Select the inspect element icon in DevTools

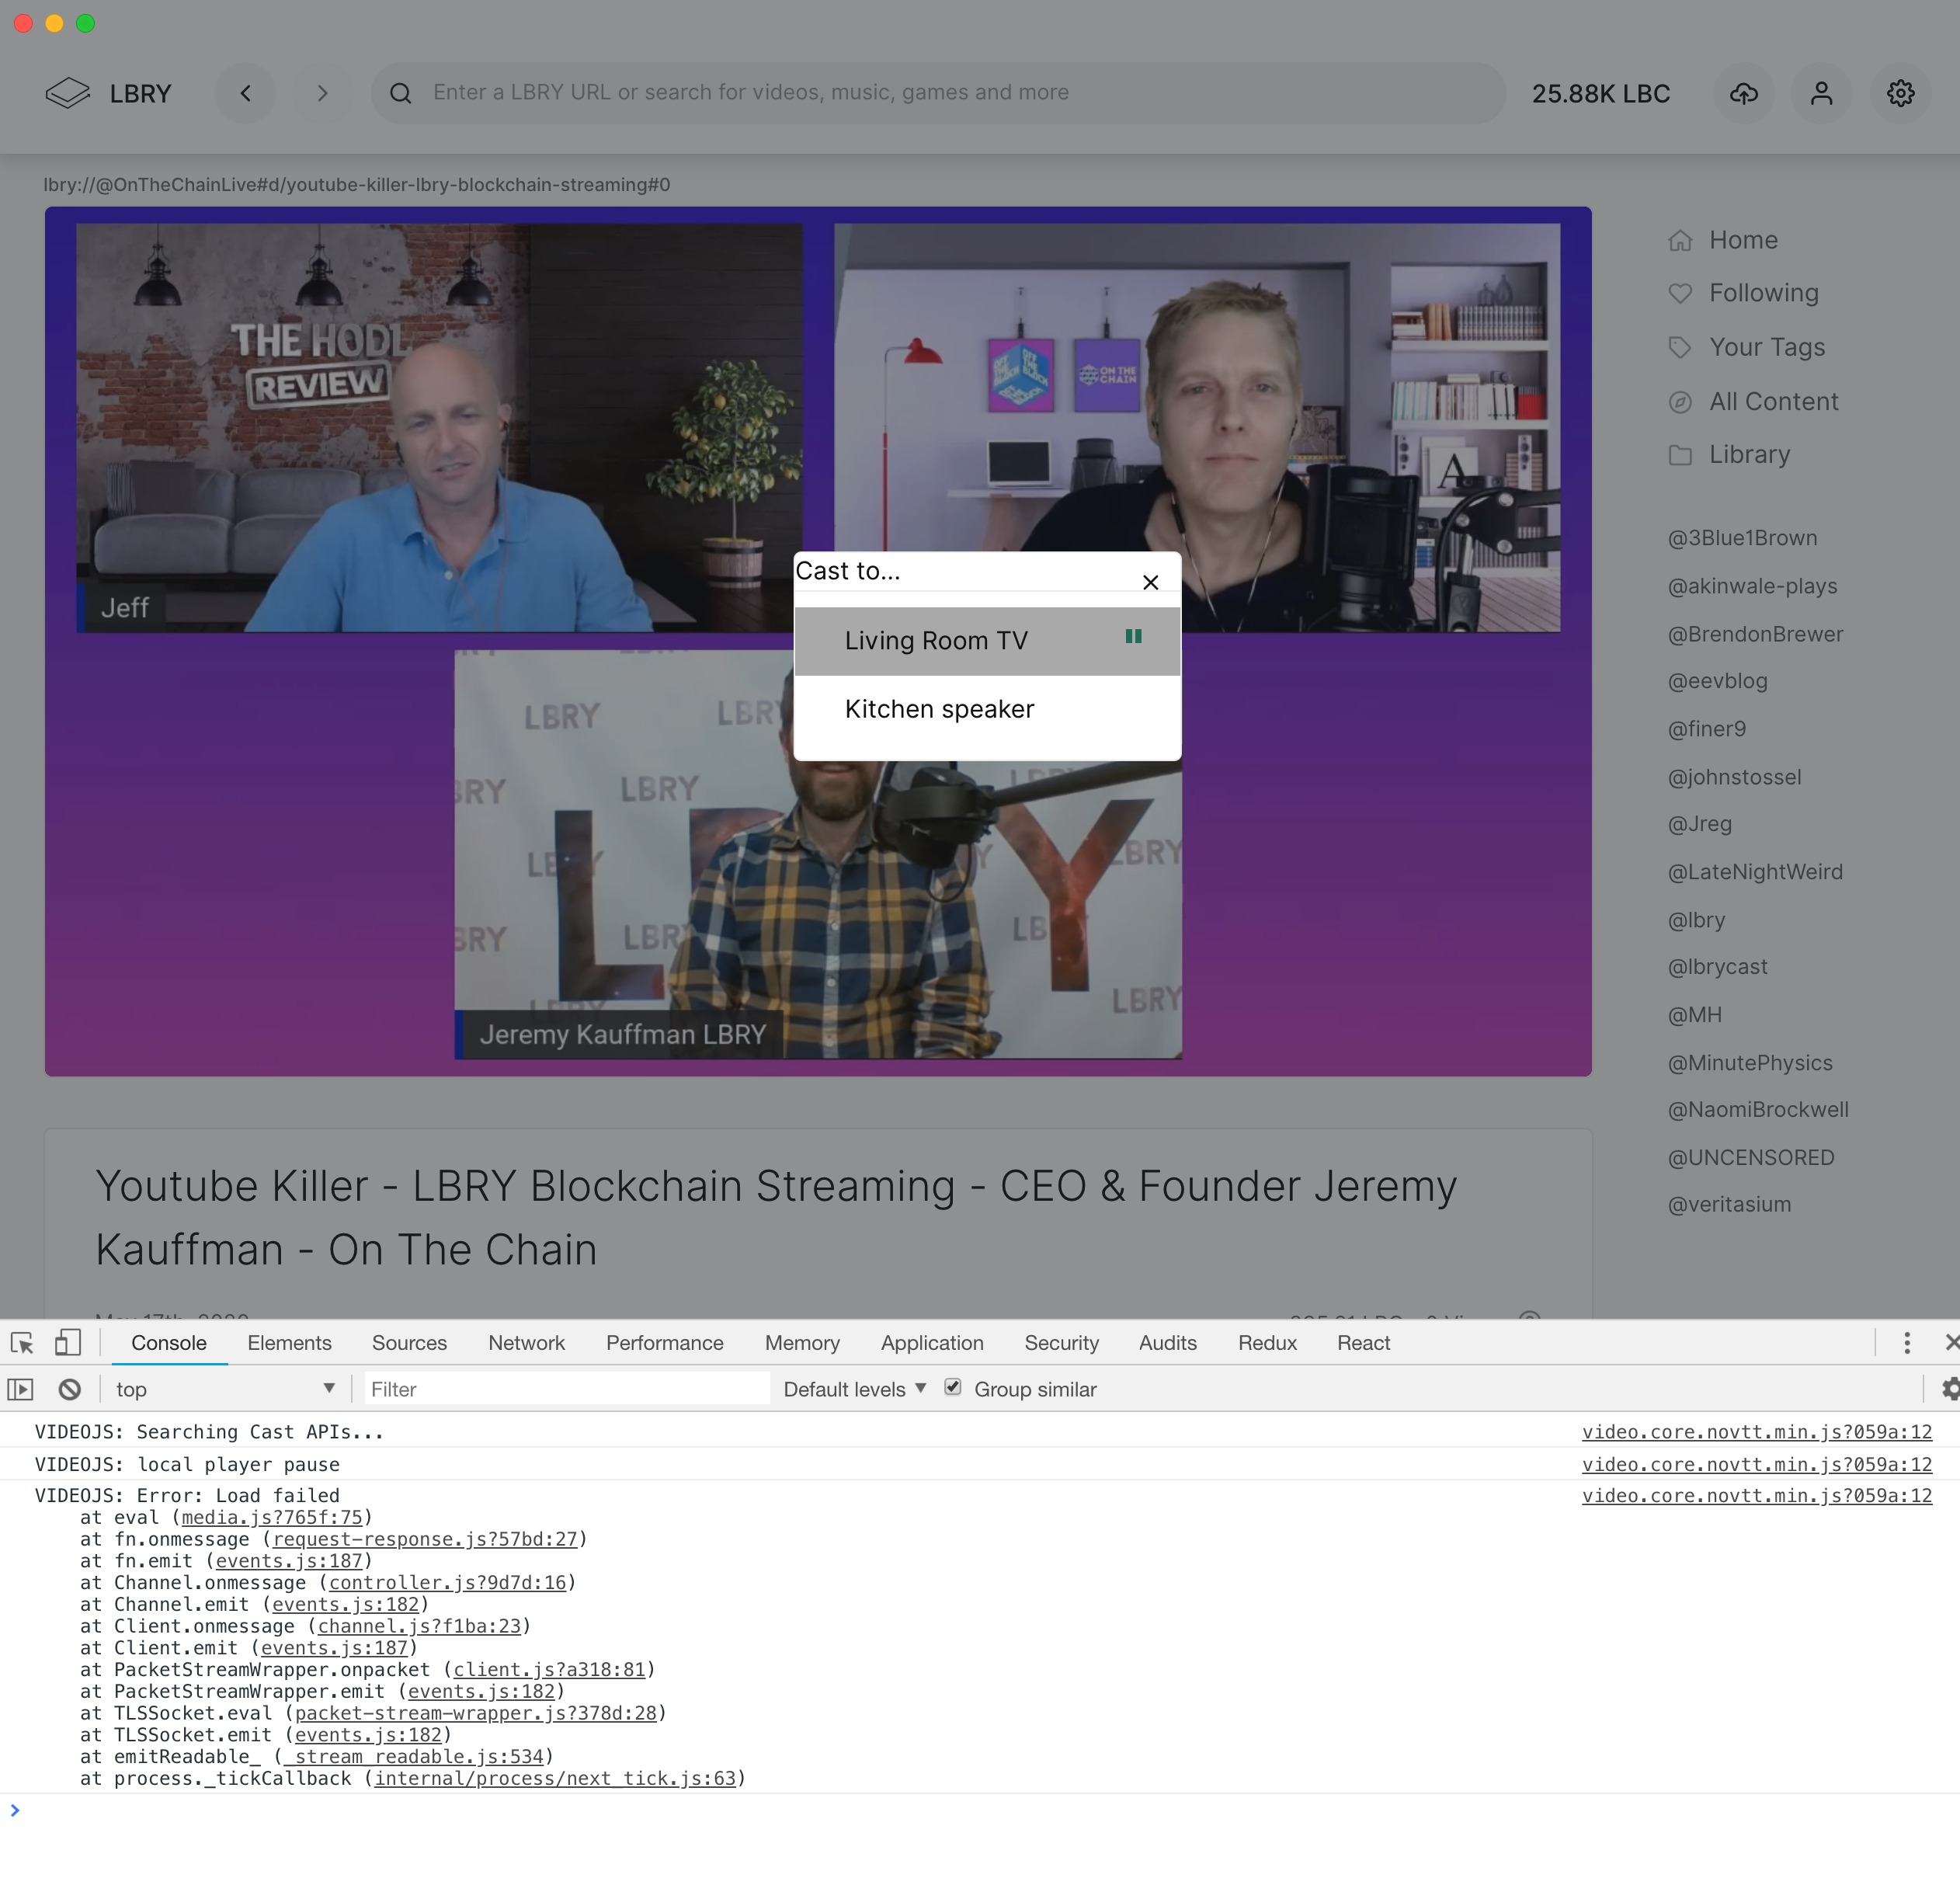[x=22, y=1343]
